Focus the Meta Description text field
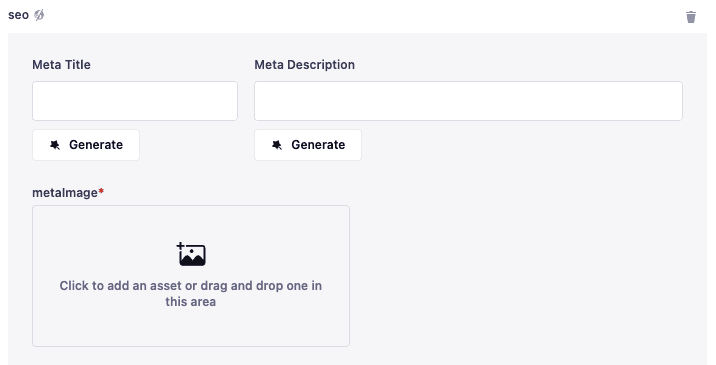Image resolution: width=716 pixels, height=365 pixels. (x=468, y=101)
